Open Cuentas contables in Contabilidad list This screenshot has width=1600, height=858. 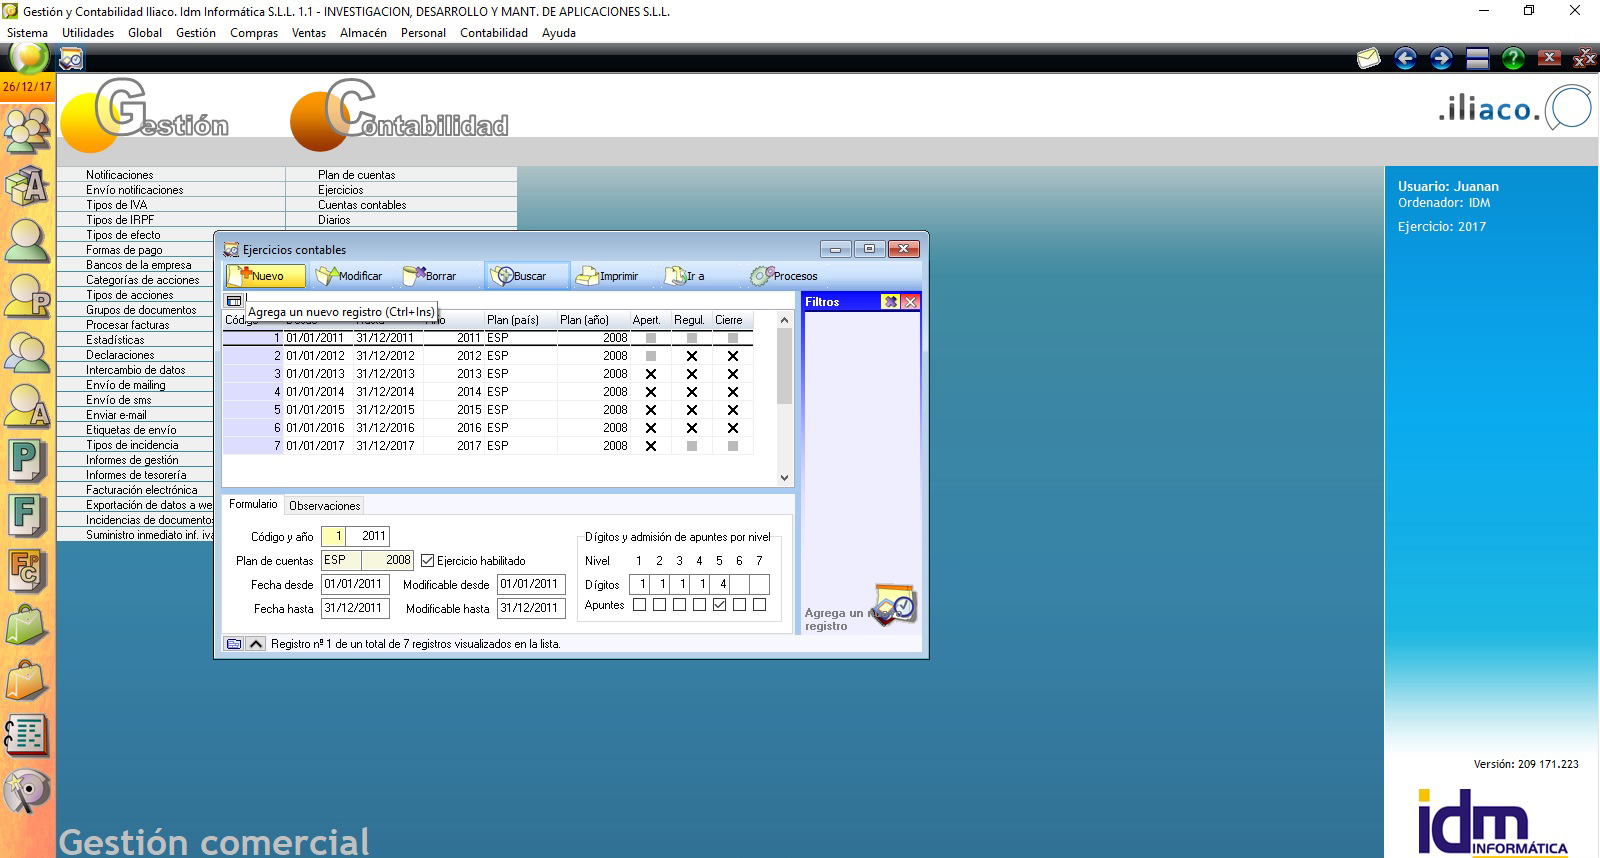click(x=362, y=205)
